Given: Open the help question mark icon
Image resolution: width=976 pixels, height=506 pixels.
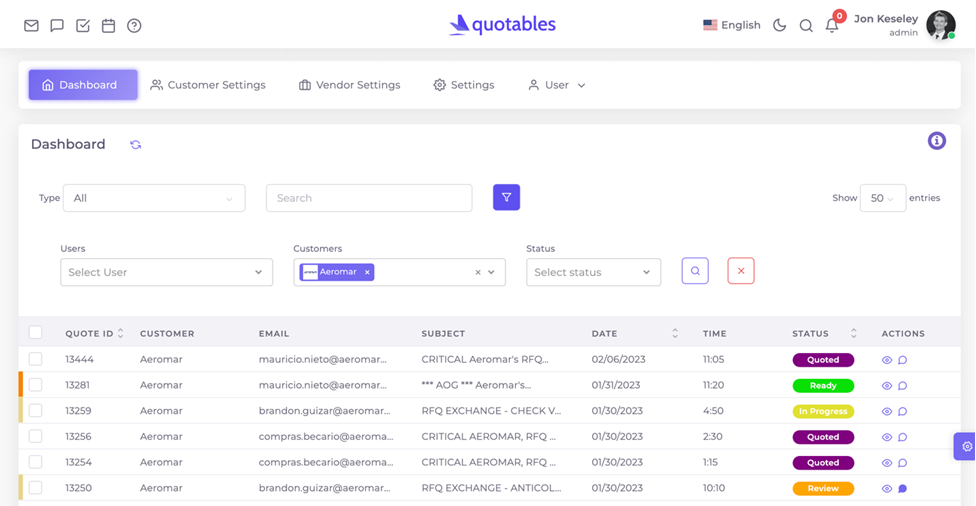Looking at the screenshot, I should (134, 26).
